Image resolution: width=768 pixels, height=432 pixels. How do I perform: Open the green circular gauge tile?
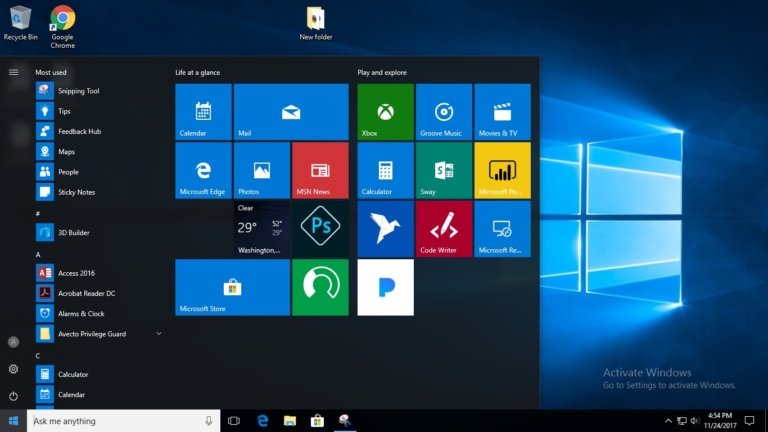[320, 288]
